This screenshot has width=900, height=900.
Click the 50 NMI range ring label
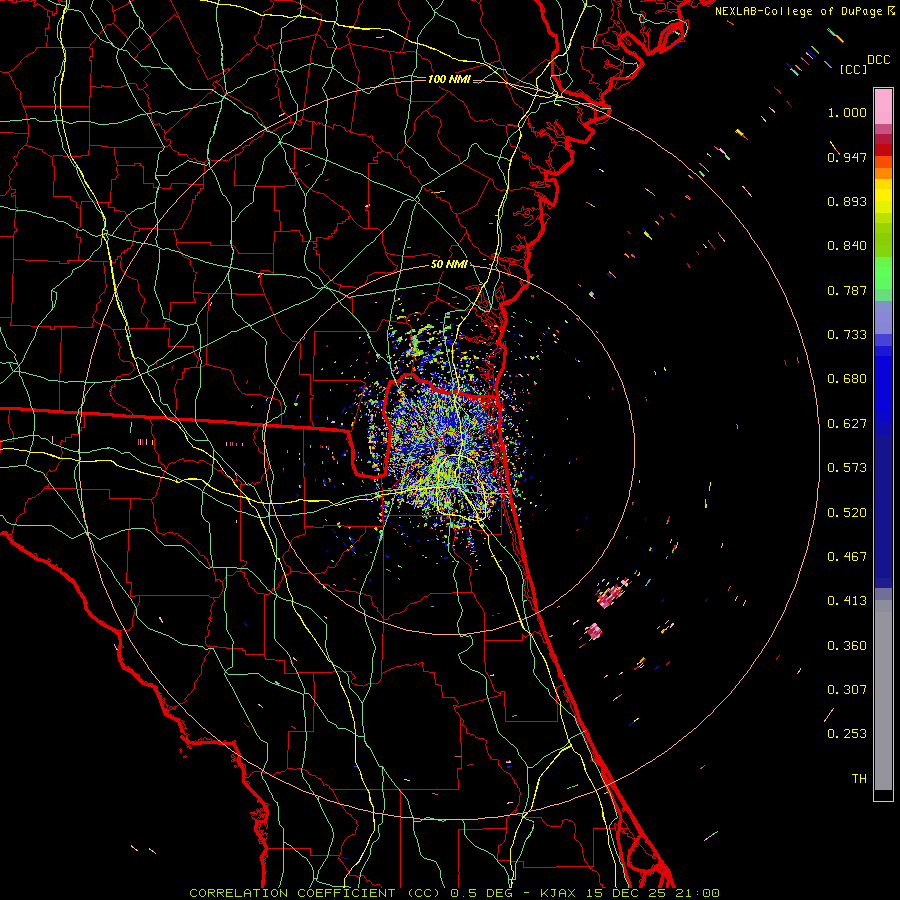pos(449,264)
